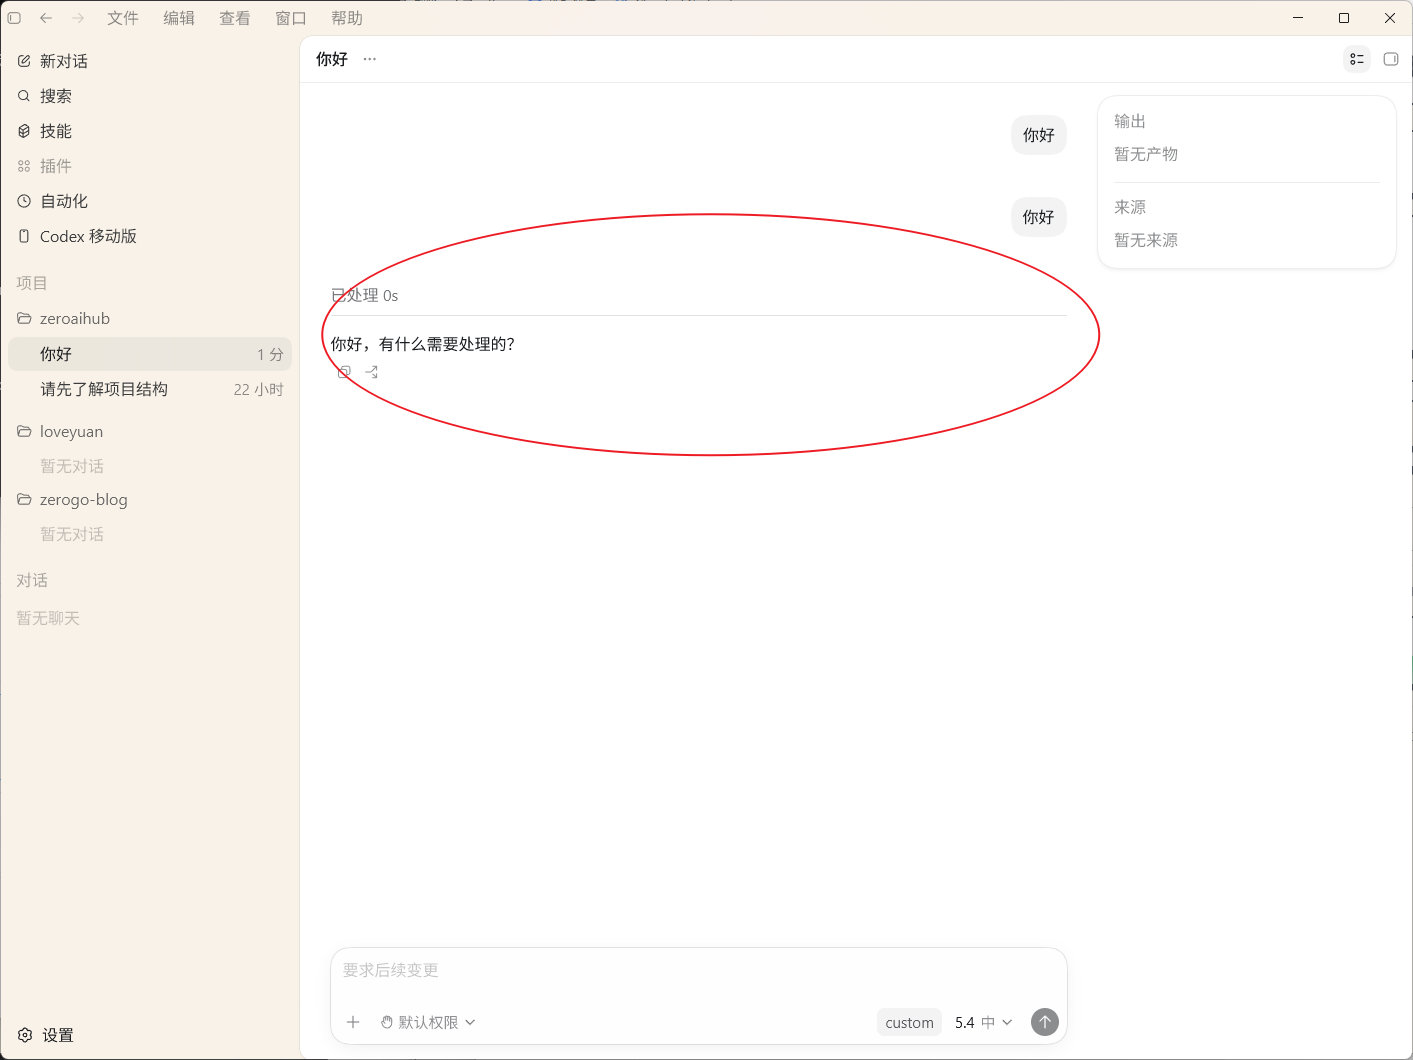Go forward with the right arrow

click(x=78, y=18)
